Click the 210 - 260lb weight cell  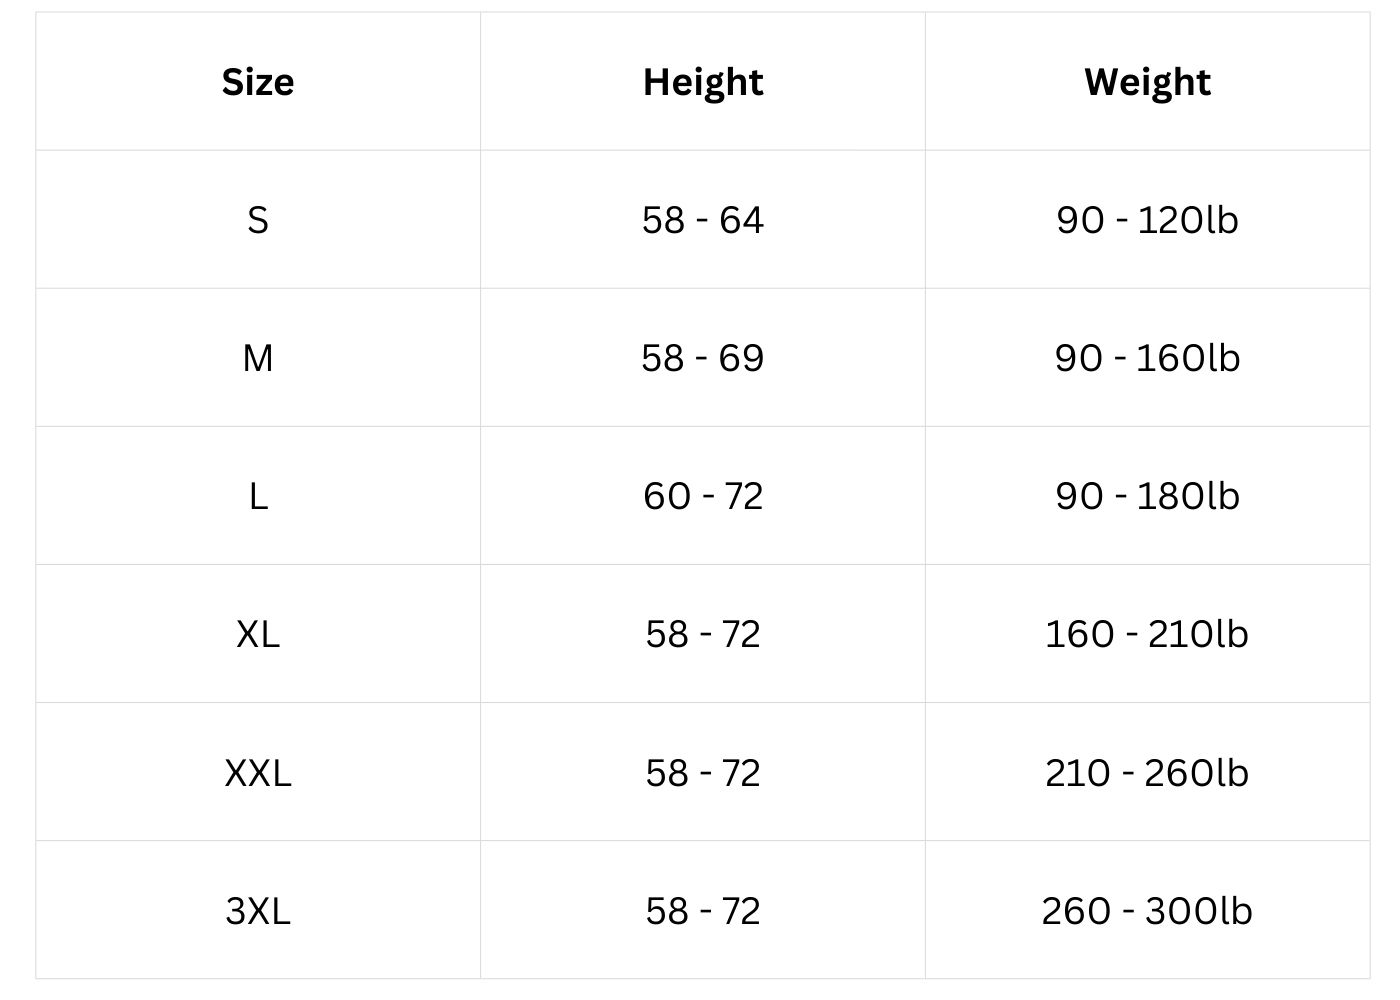click(1147, 773)
